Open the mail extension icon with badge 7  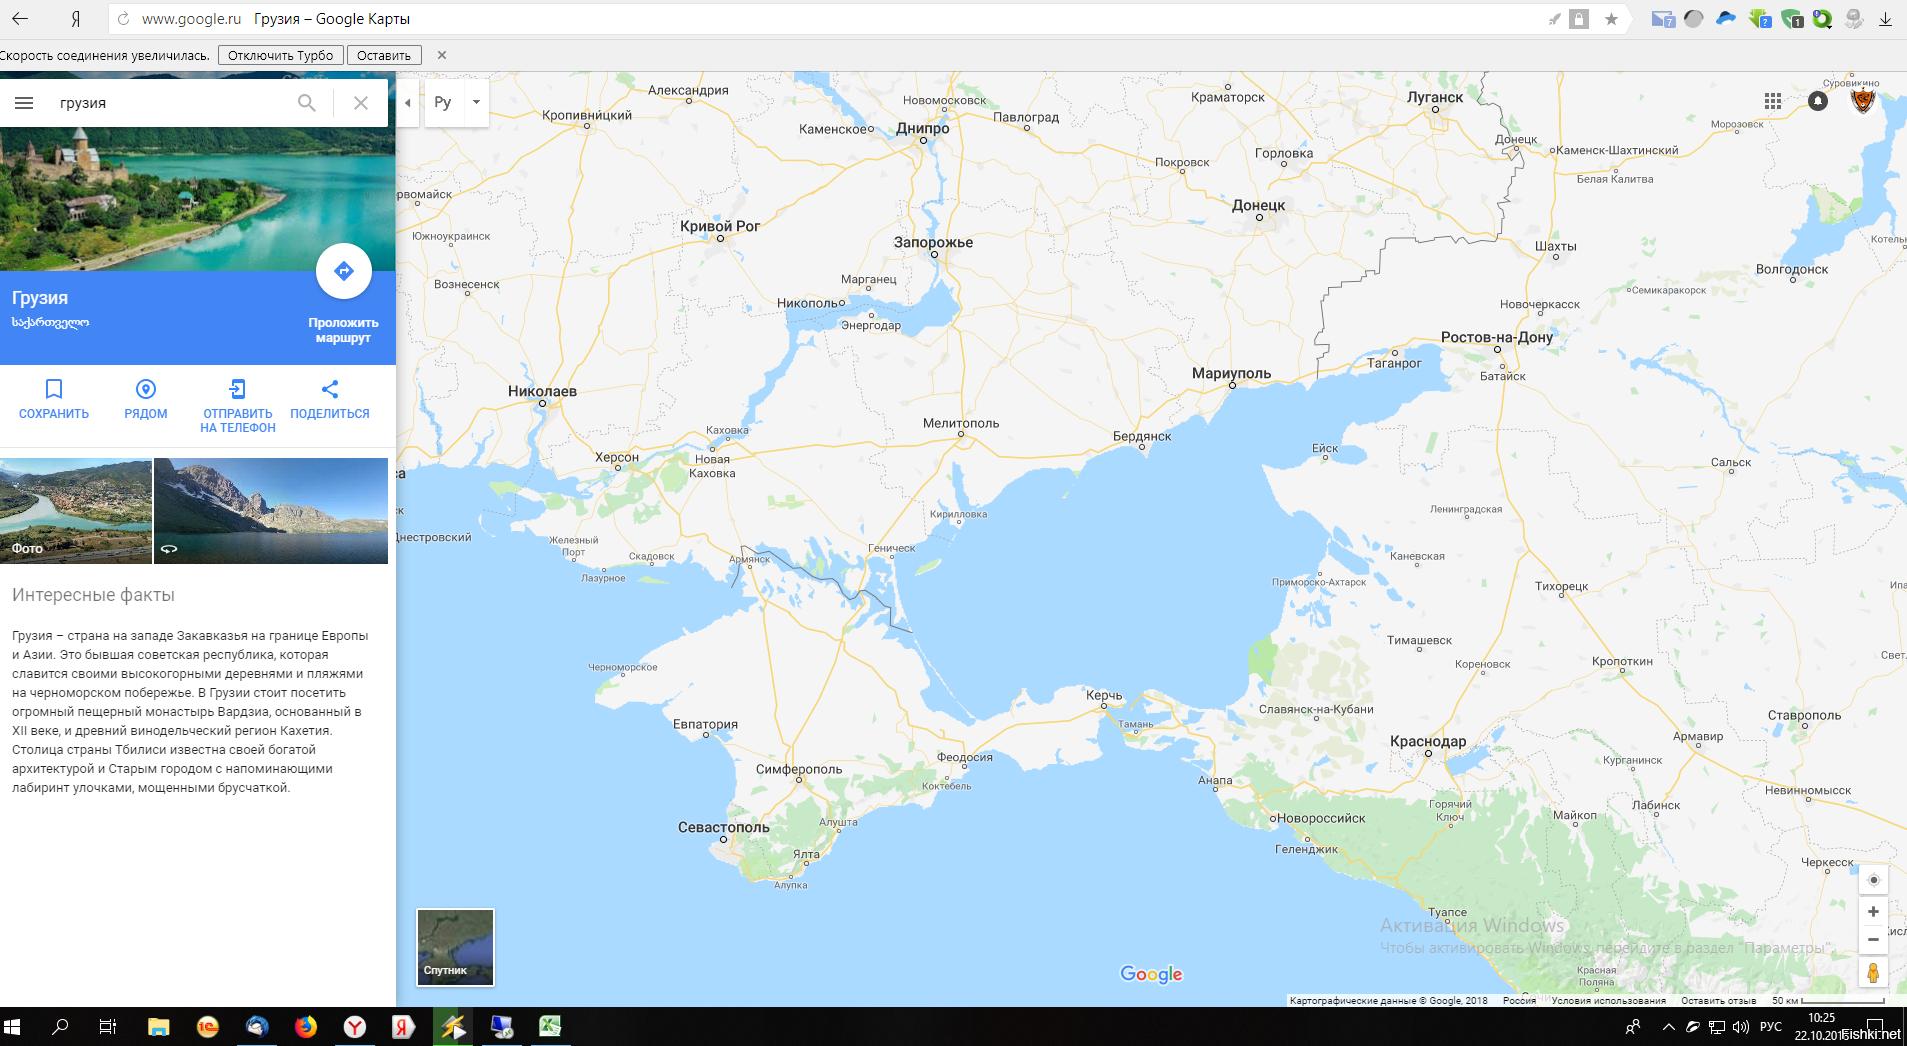1663,19
